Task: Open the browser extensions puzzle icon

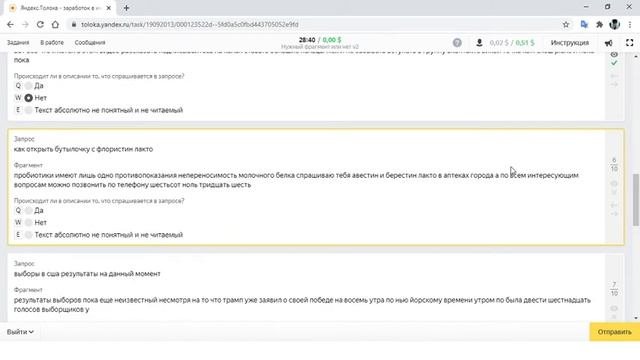Action: [599, 24]
